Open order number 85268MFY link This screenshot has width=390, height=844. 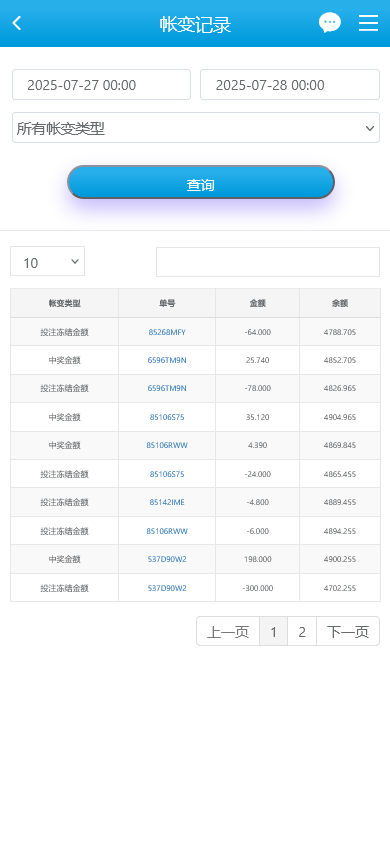click(x=167, y=332)
